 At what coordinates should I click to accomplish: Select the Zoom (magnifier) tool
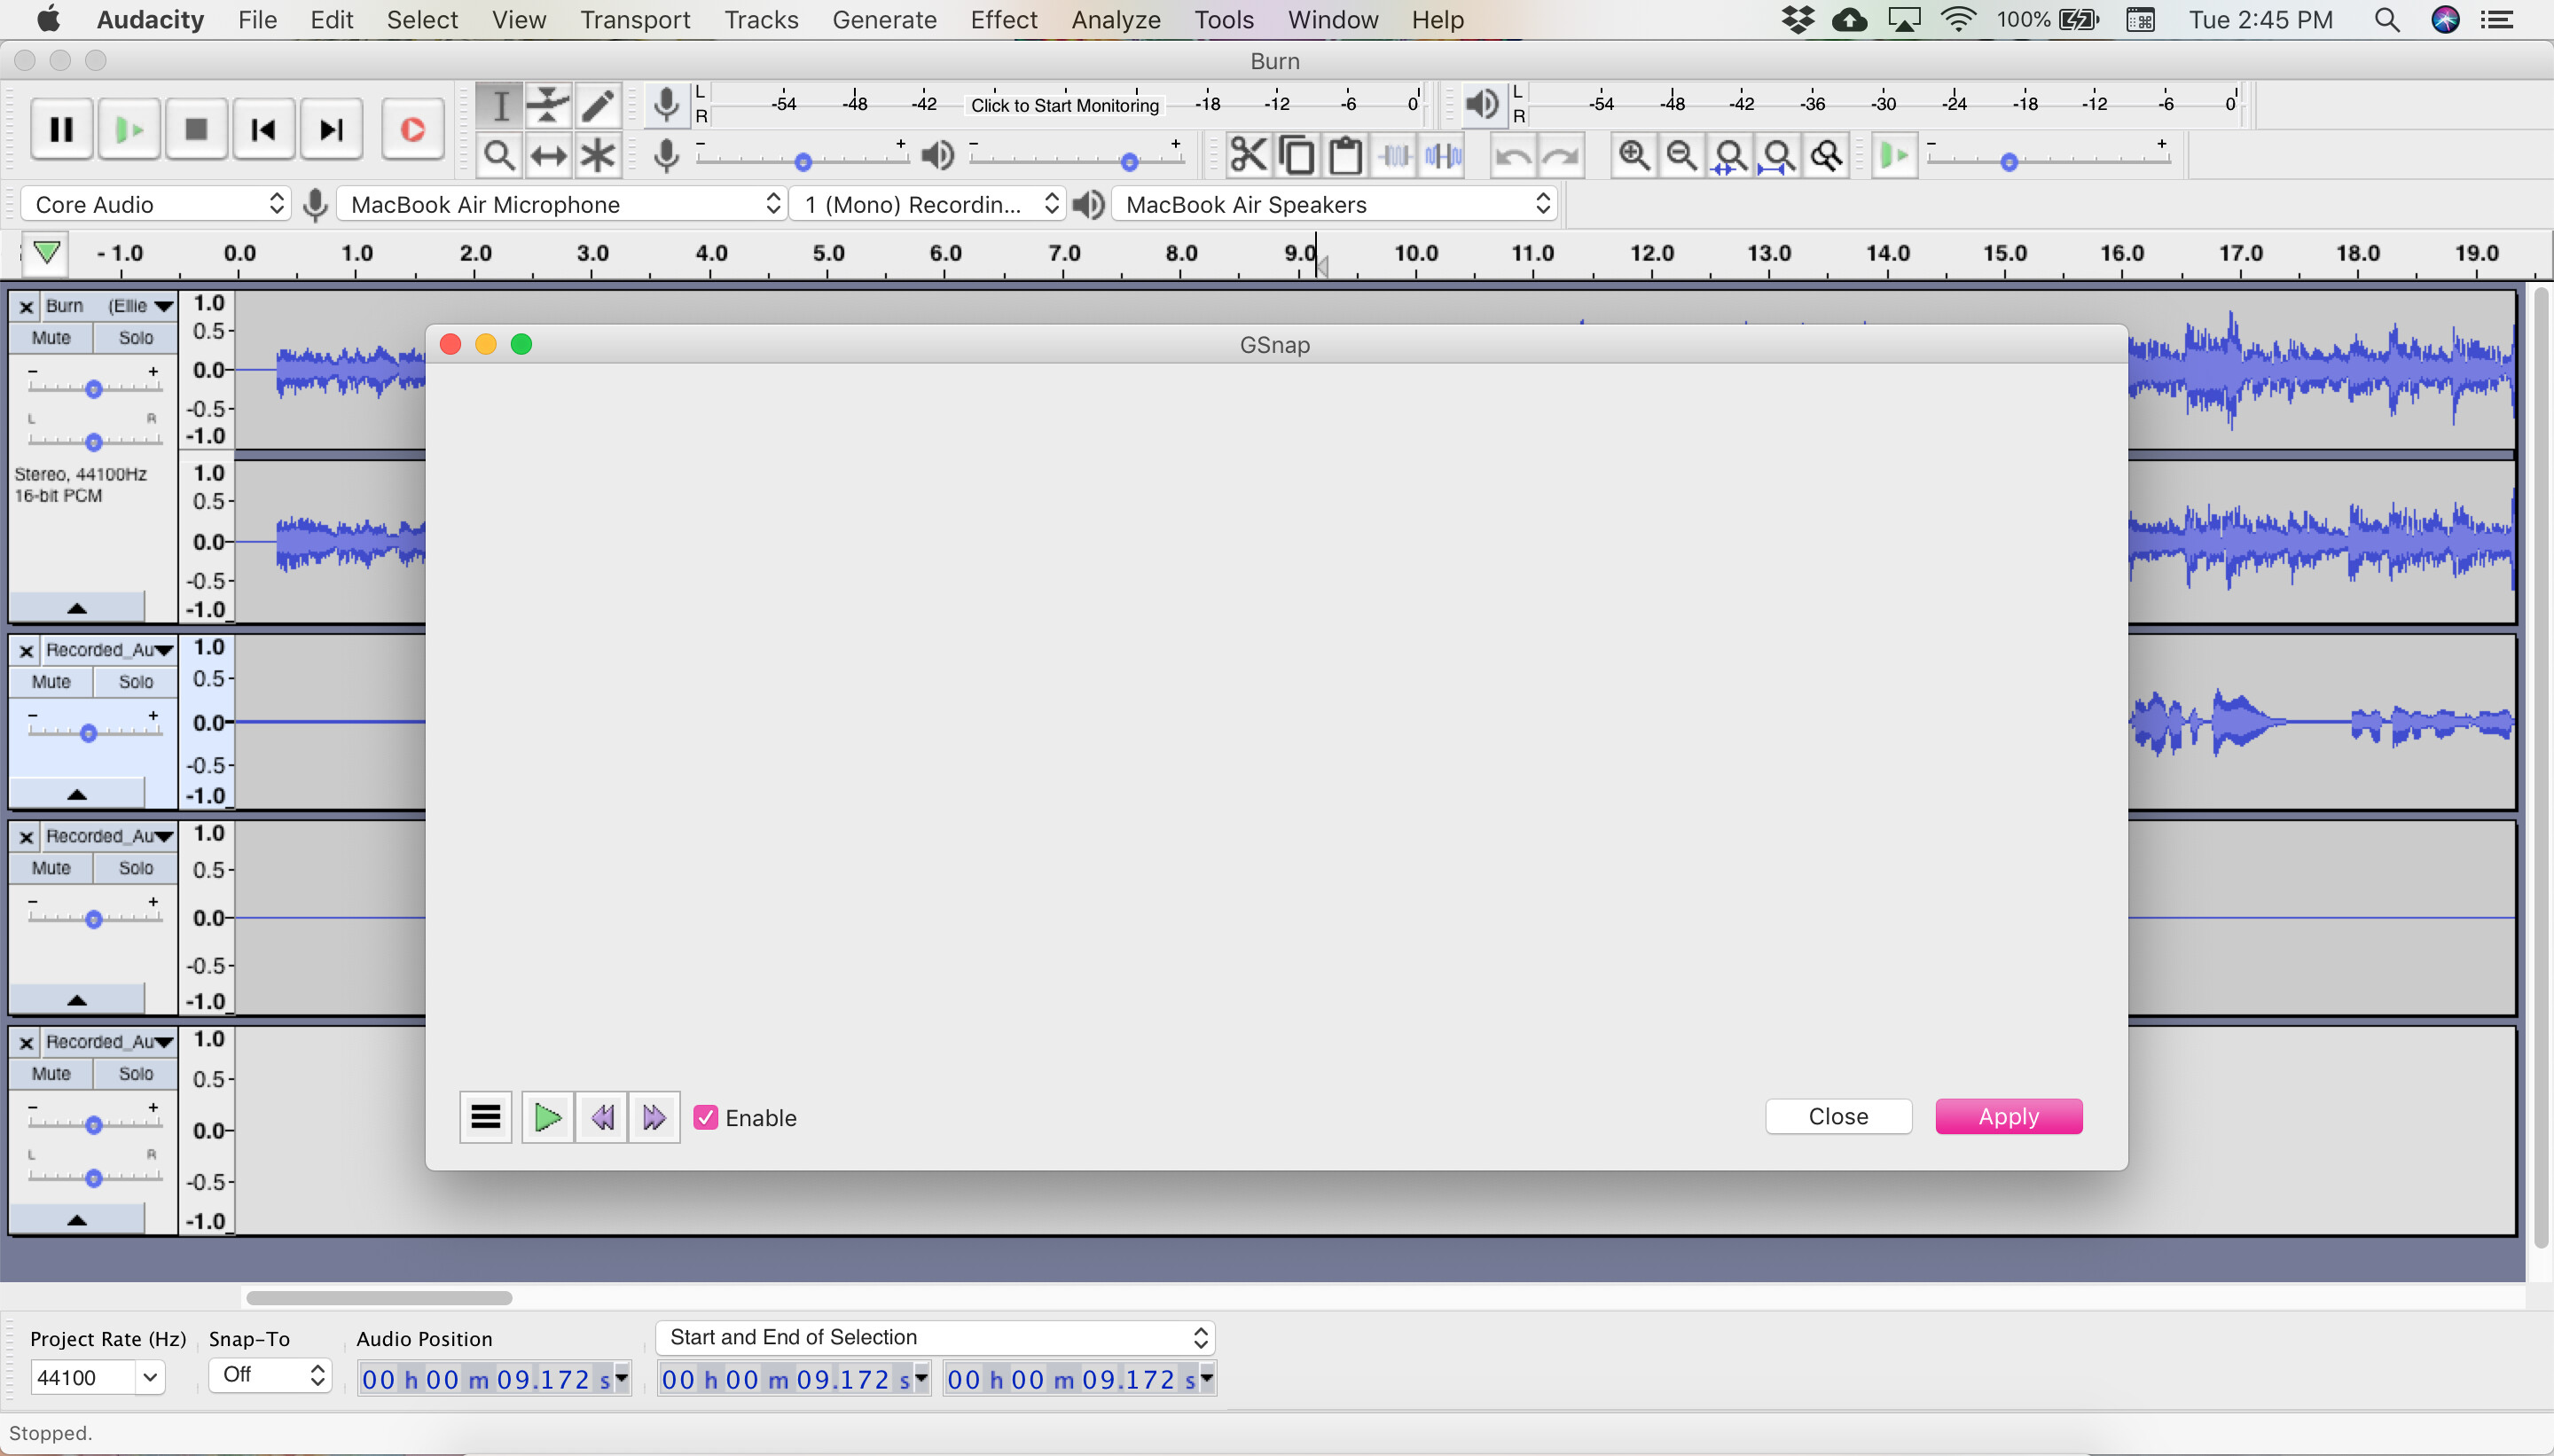coord(499,155)
